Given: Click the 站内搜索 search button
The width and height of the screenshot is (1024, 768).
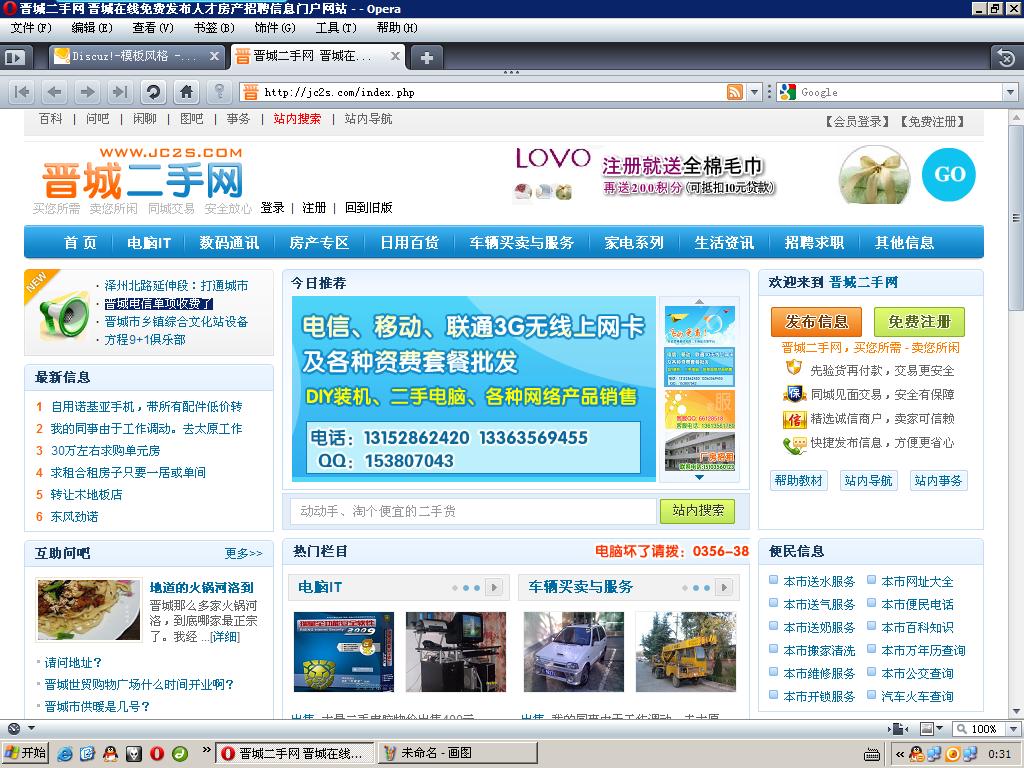Looking at the screenshot, I should click(697, 511).
